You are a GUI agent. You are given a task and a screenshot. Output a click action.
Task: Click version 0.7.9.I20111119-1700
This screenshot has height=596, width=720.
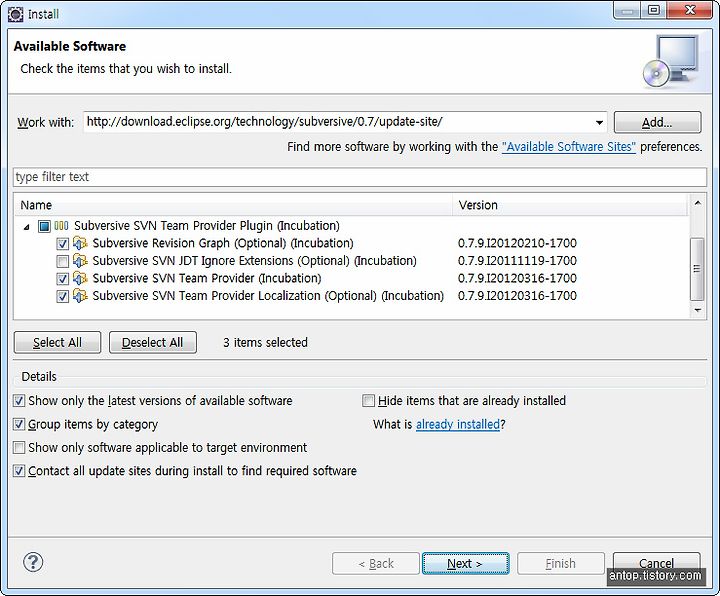[x=517, y=261]
